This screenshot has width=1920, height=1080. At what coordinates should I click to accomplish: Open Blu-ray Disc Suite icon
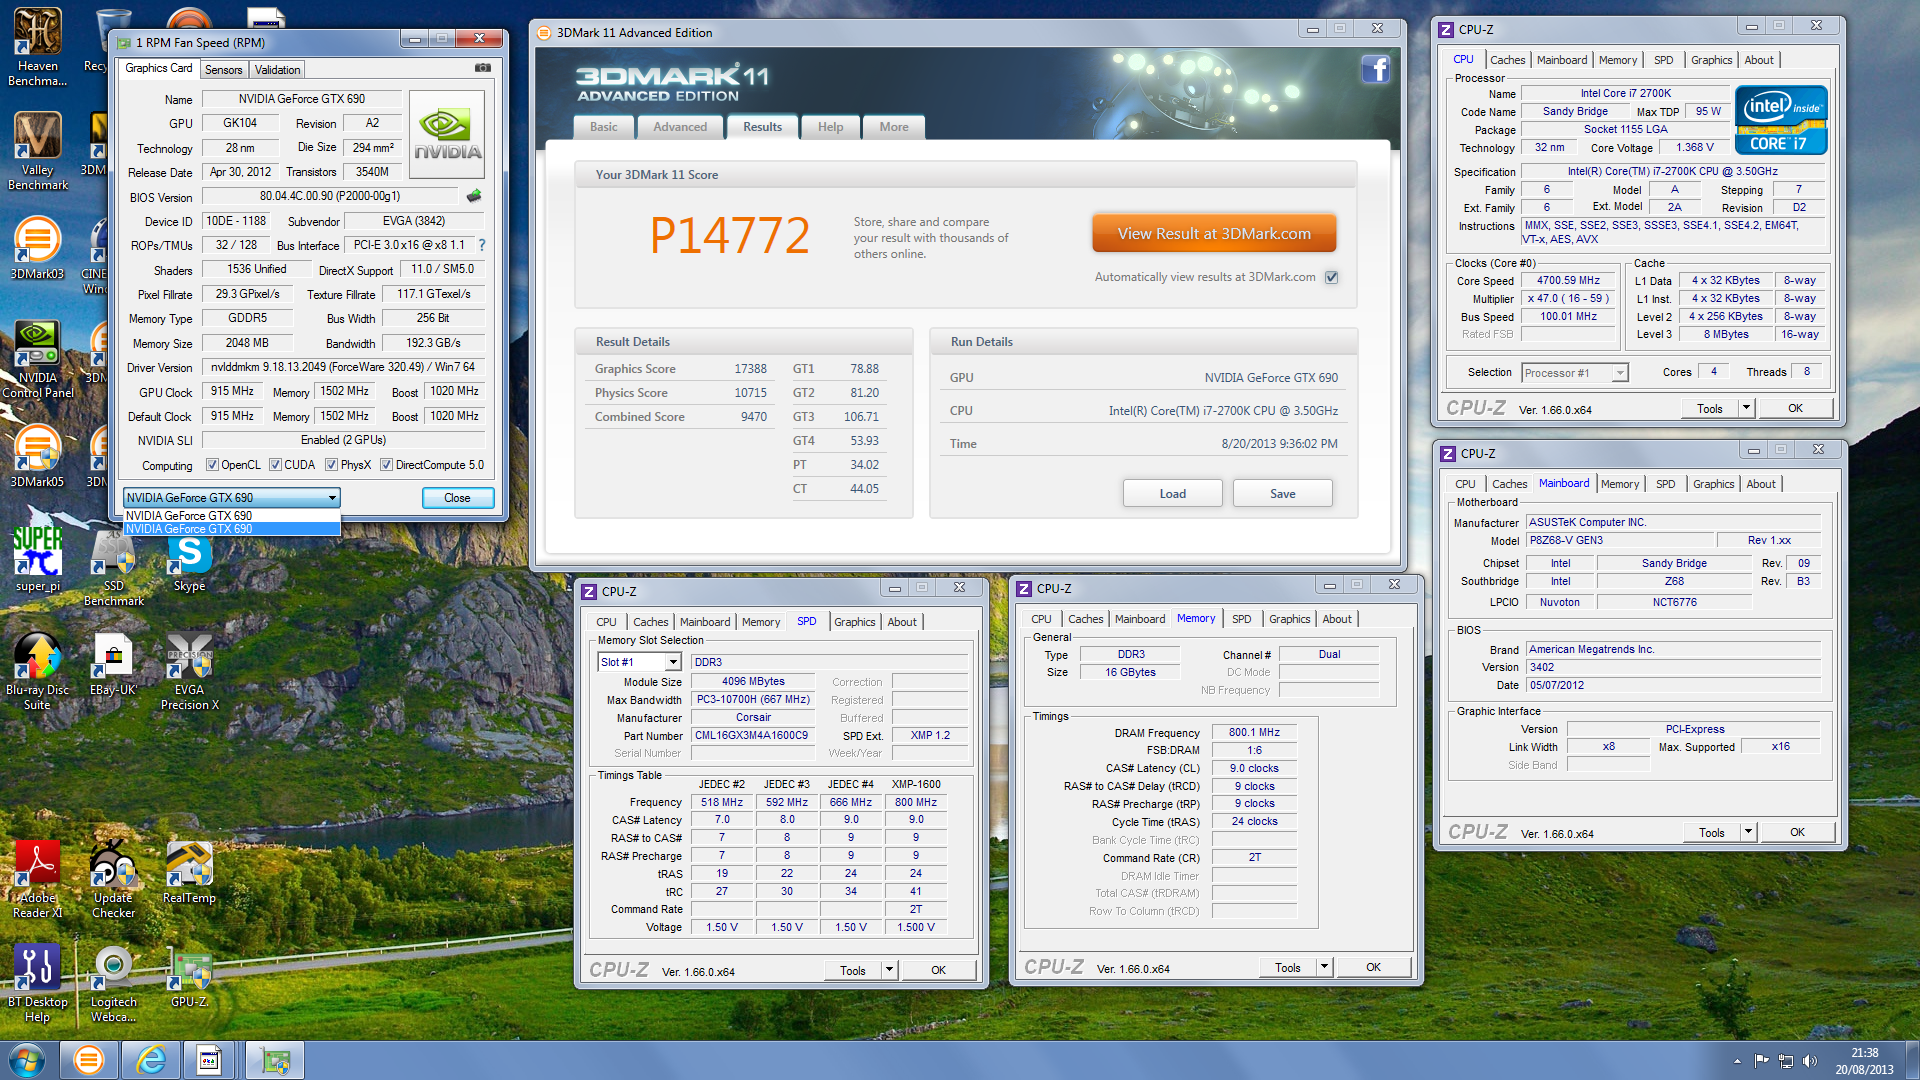[x=37, y=672]
